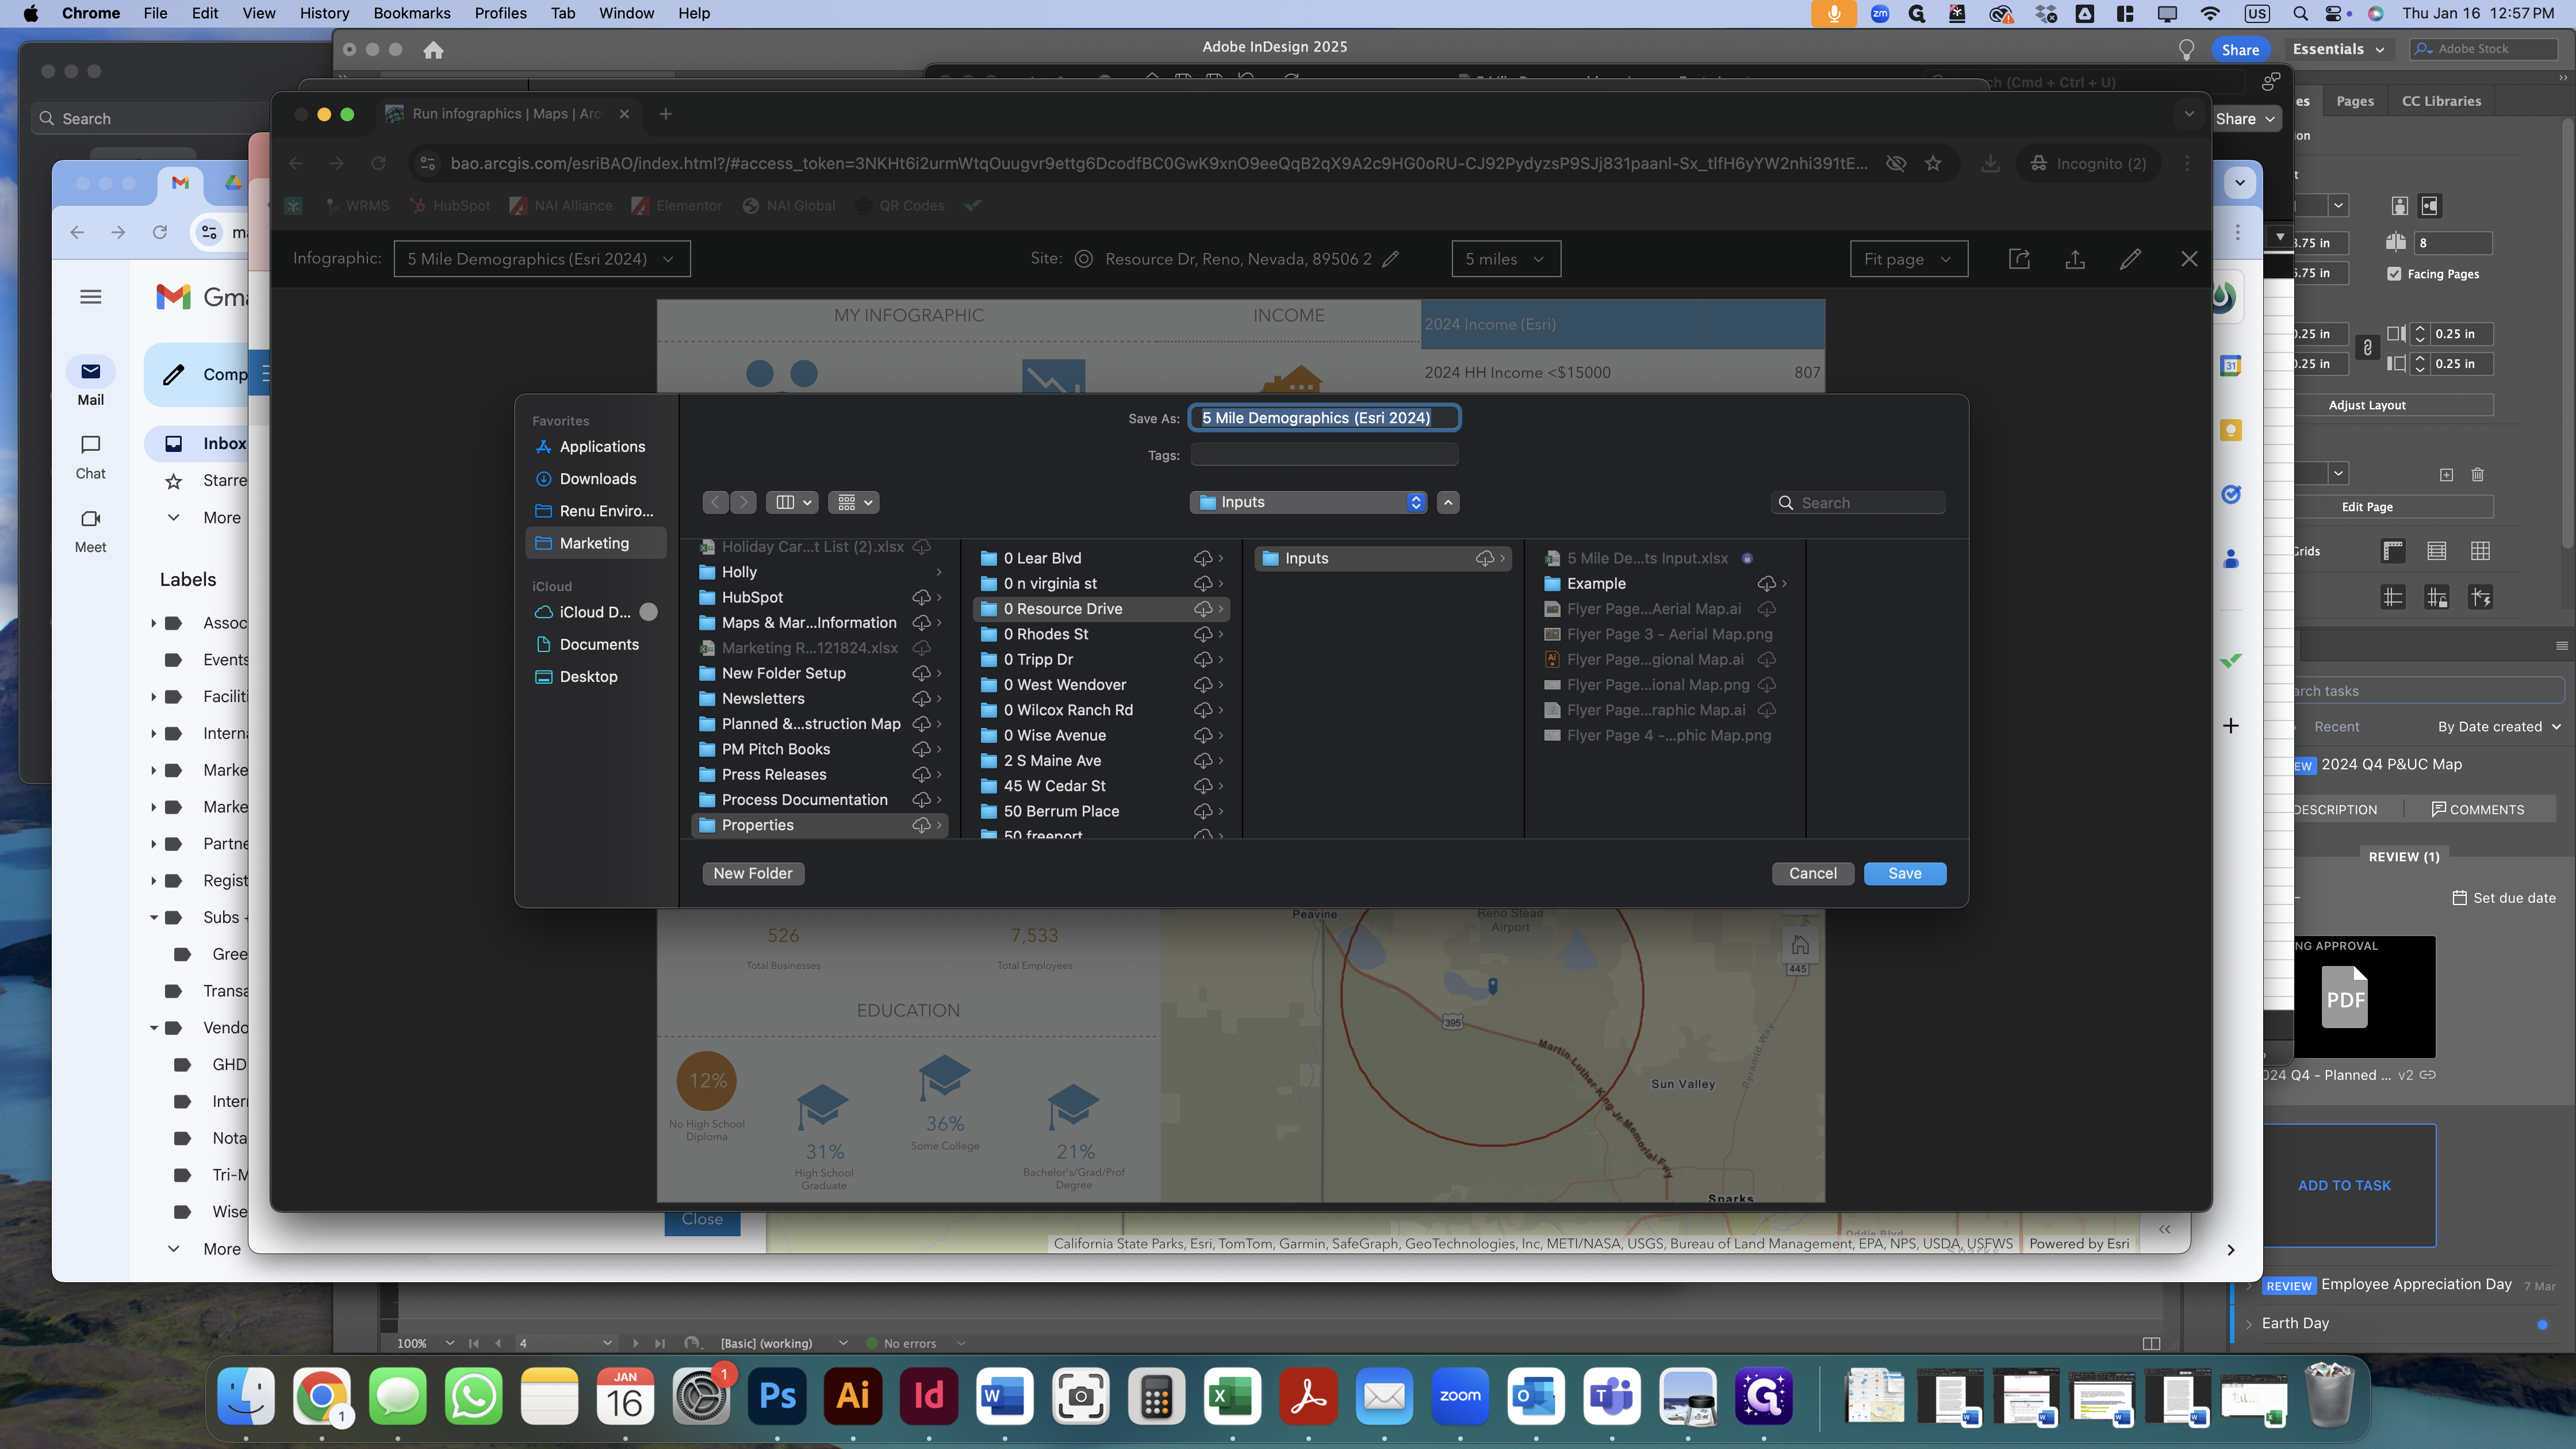Click the share infographic icon
This screenshot has height=1449, width=2576.
(x=2019, y=259)
